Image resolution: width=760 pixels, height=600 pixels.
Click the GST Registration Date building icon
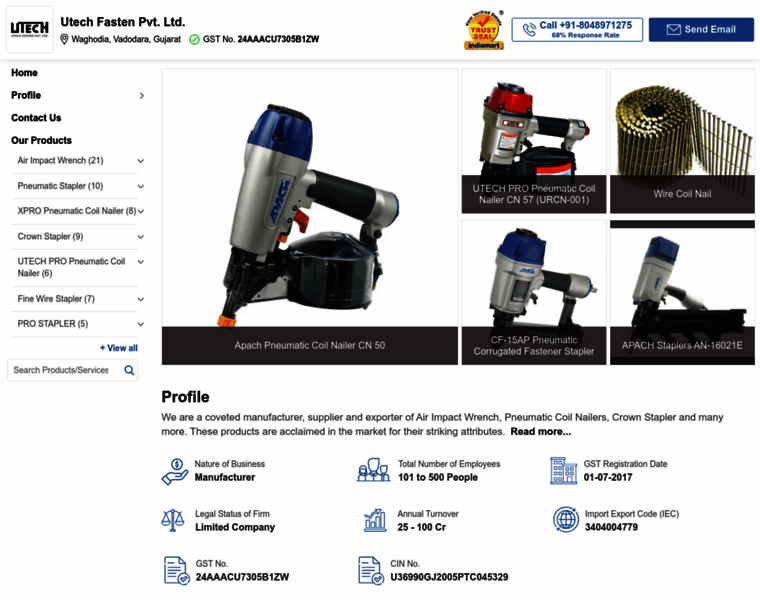[x=563, y=471]
